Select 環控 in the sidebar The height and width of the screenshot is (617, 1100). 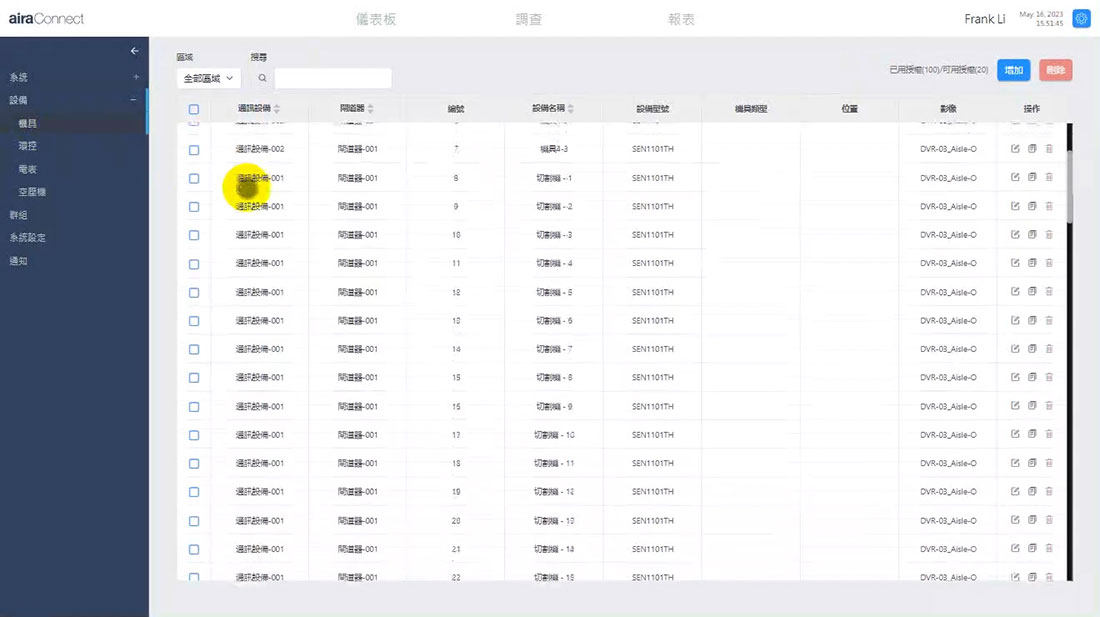point(27,146)
